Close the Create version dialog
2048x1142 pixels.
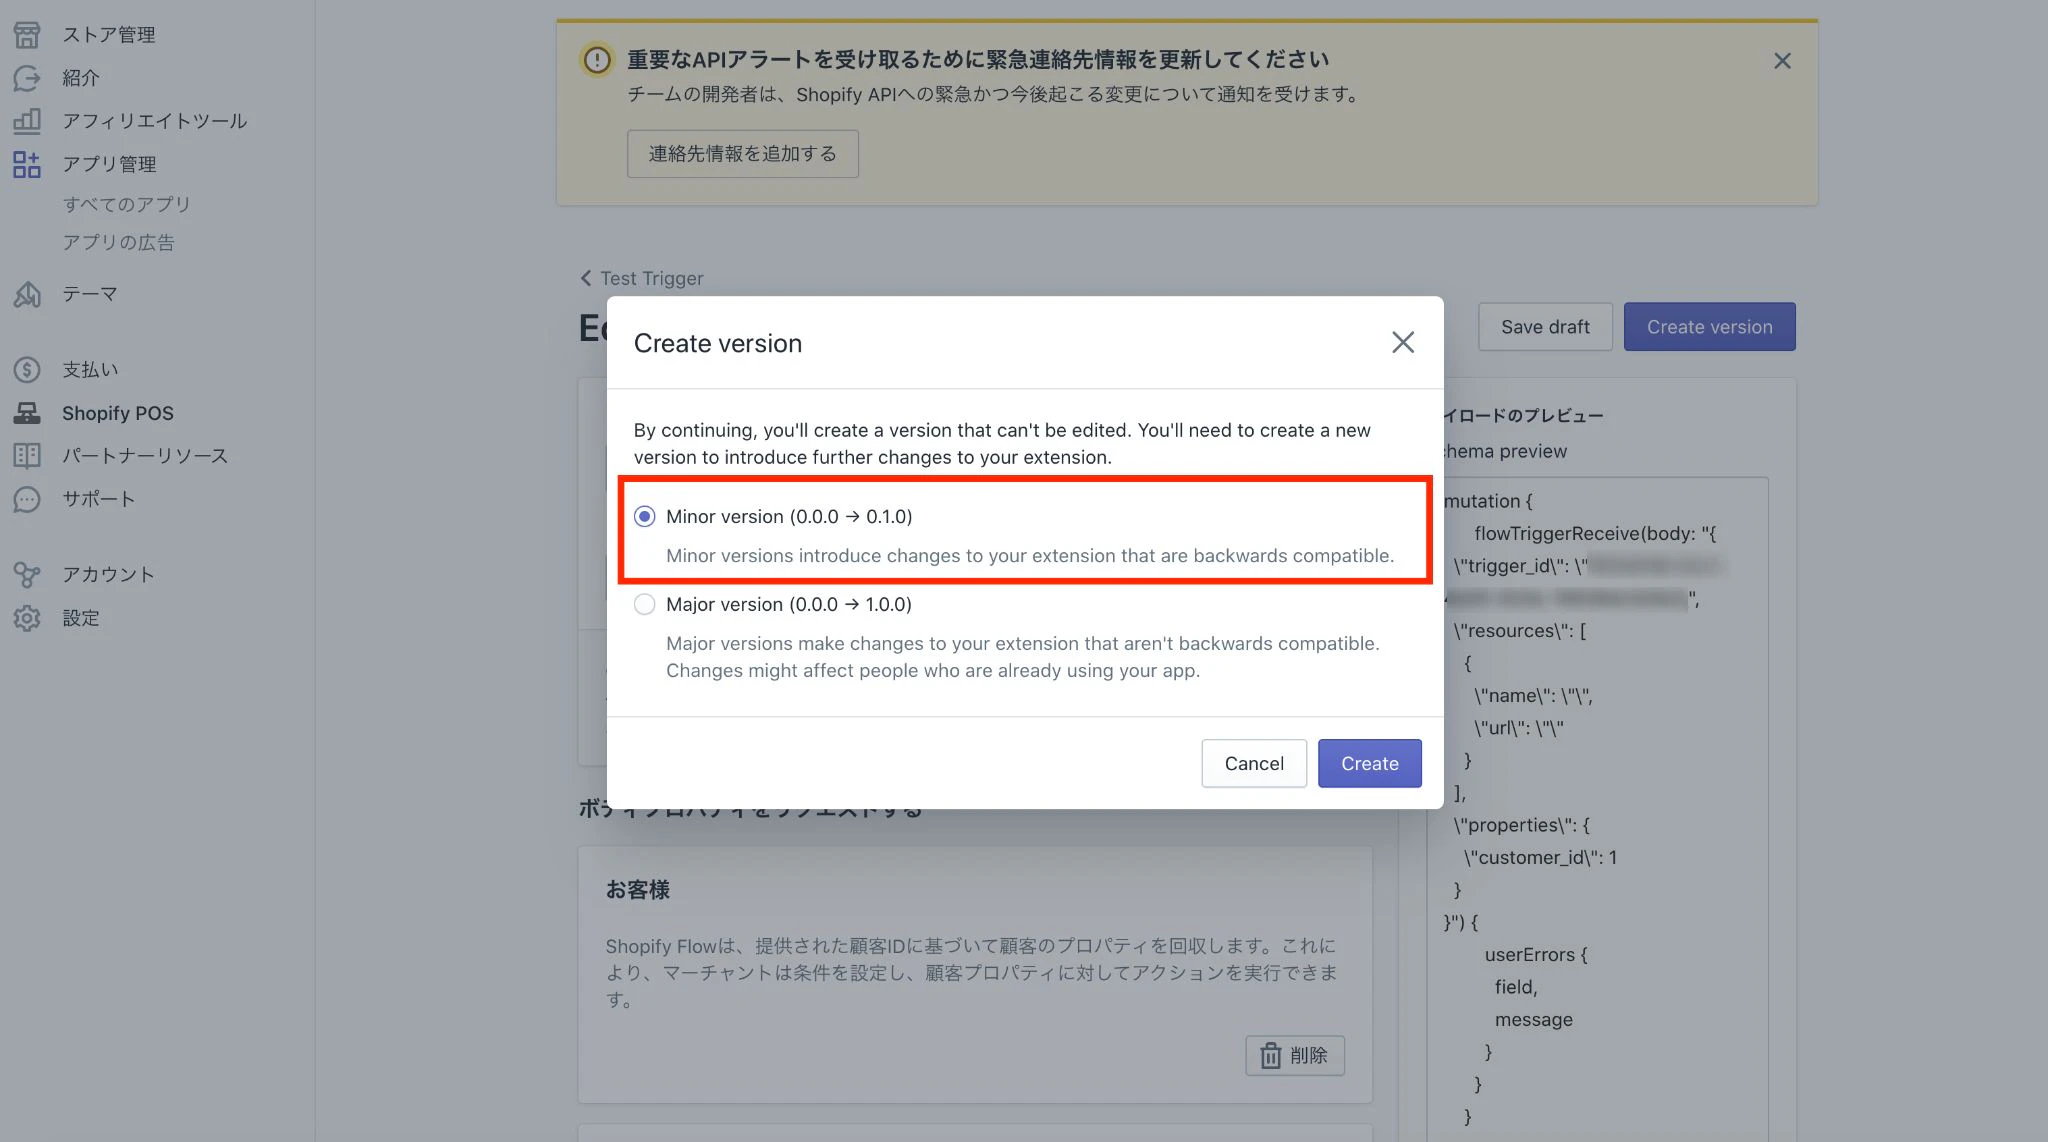(1403, 342)
